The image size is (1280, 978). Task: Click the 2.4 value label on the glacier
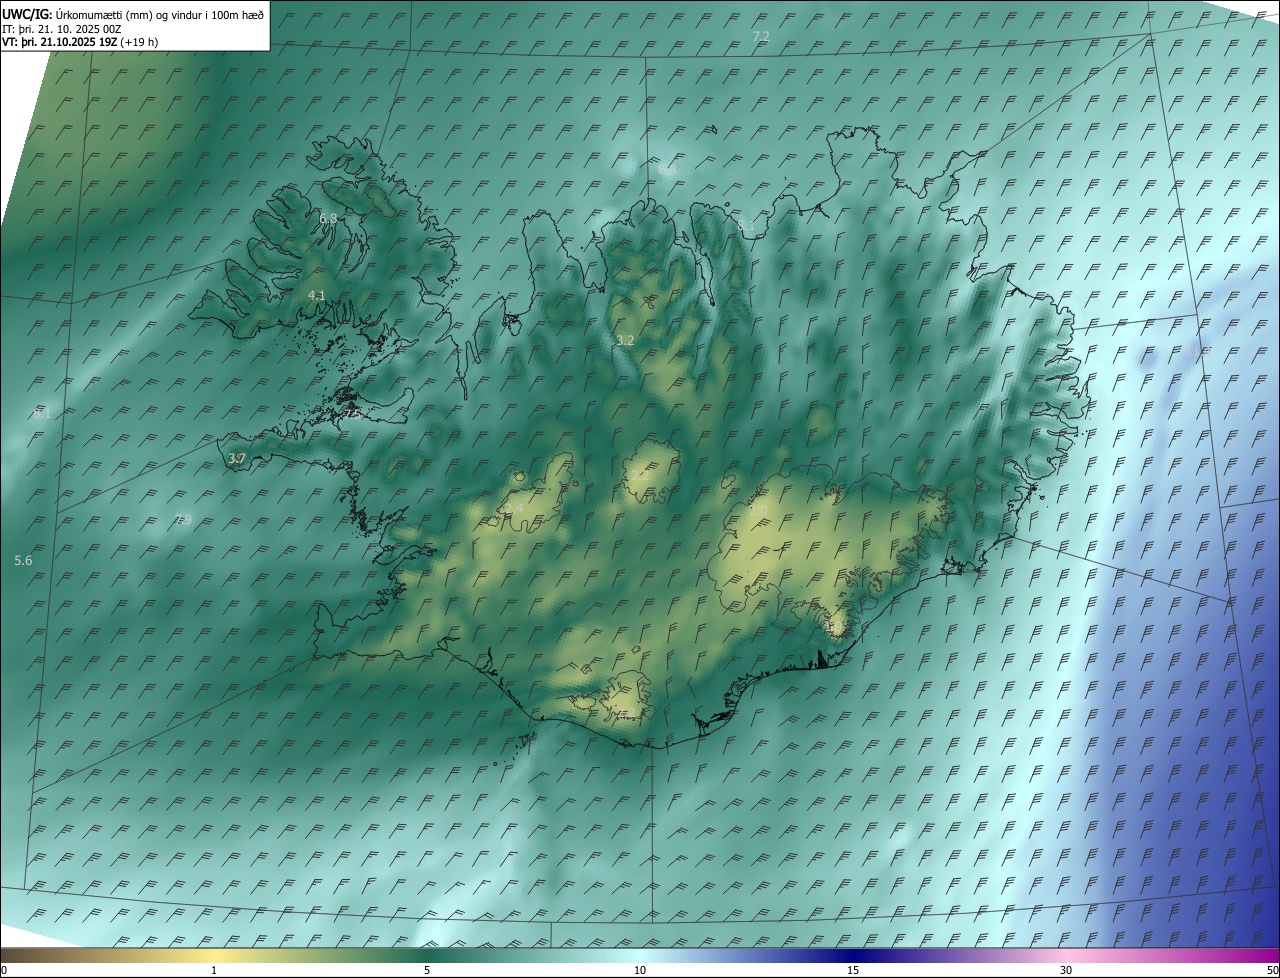pyautogui.click(x=515, y=509)
